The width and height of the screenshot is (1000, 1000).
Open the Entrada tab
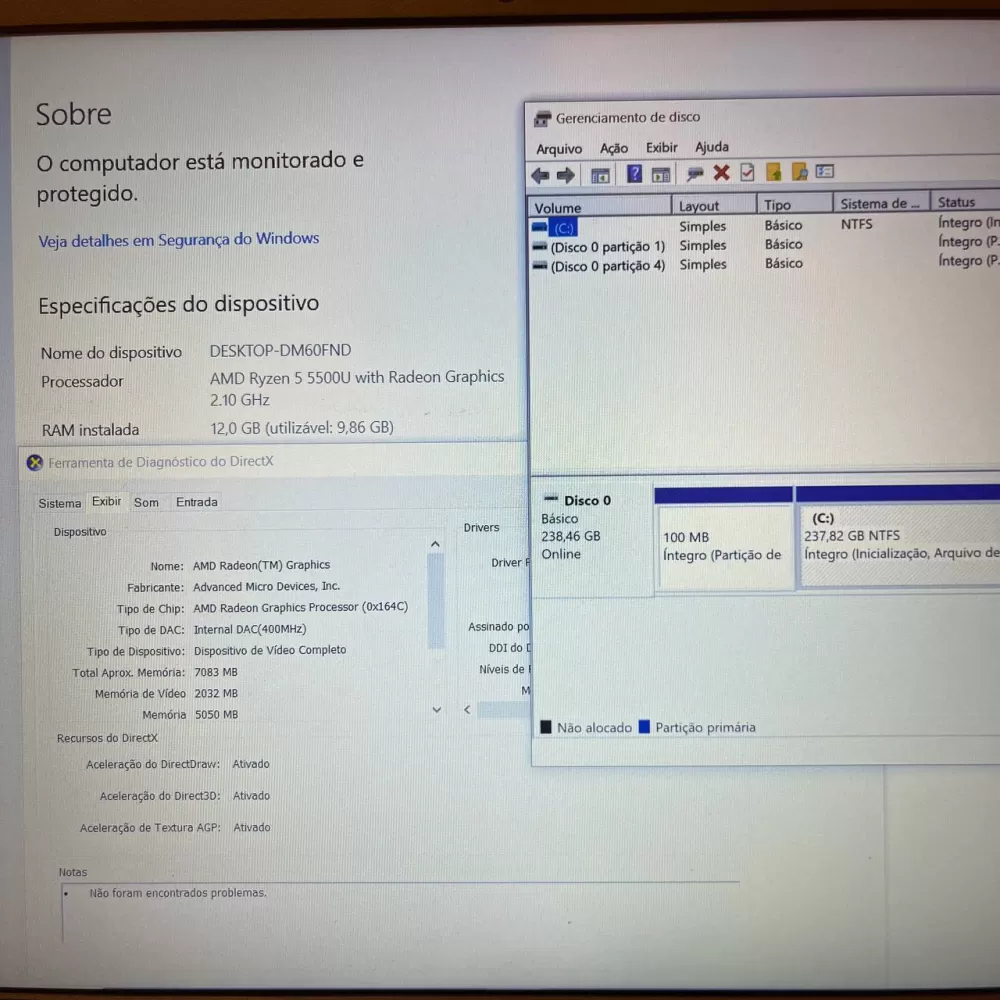(x=197, y=502)
